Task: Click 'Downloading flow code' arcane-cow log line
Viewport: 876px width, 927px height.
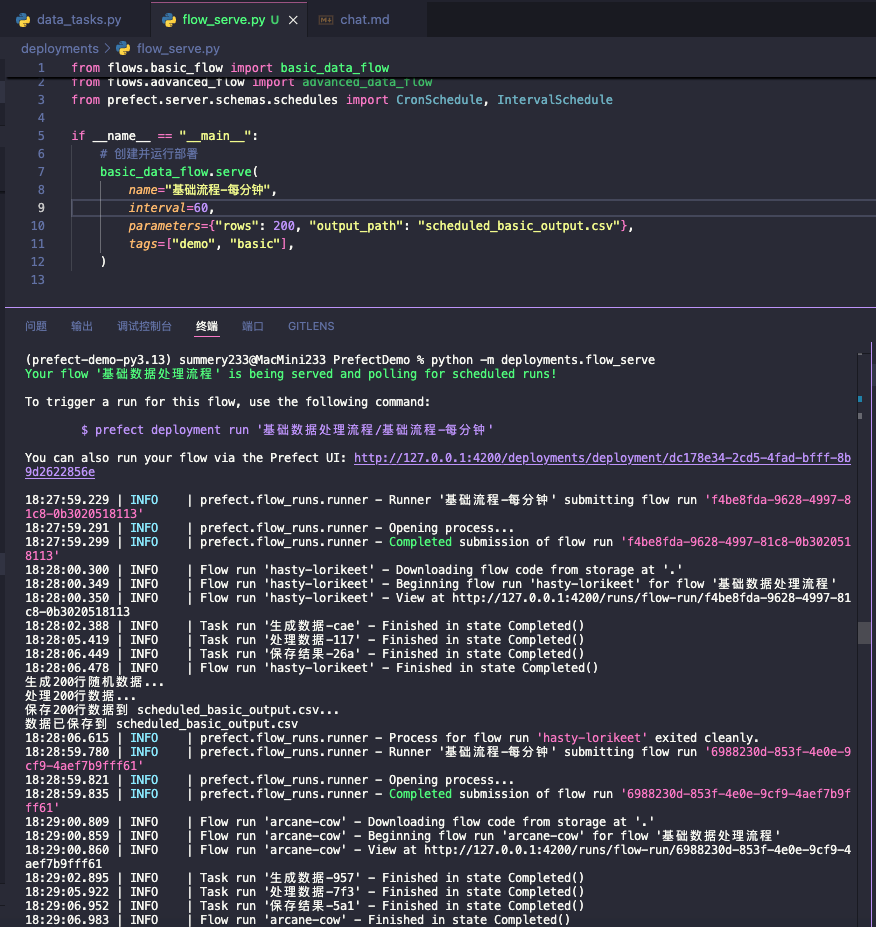Action: click(339, 822)
